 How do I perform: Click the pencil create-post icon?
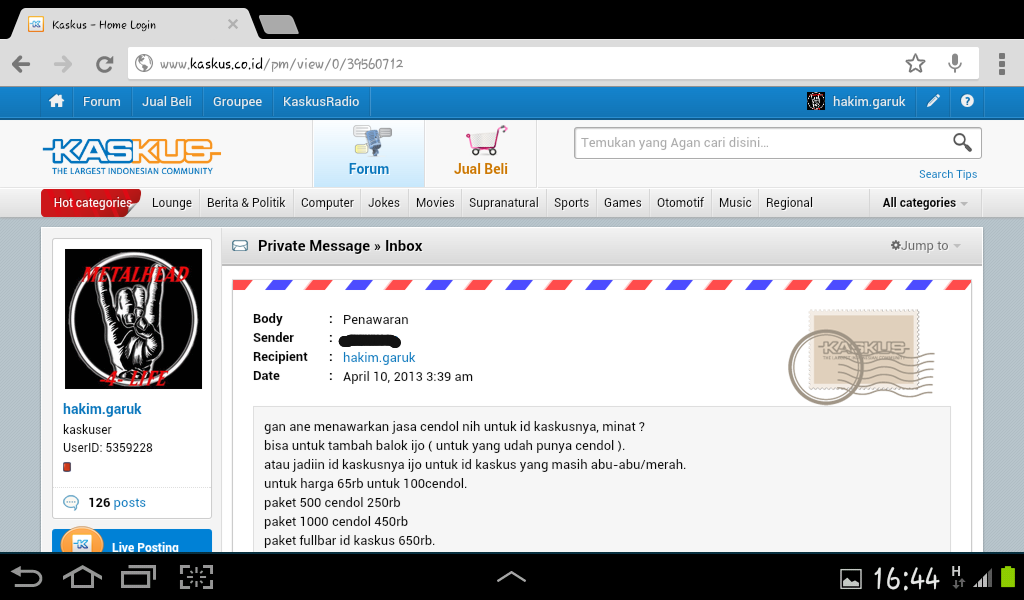933,101
